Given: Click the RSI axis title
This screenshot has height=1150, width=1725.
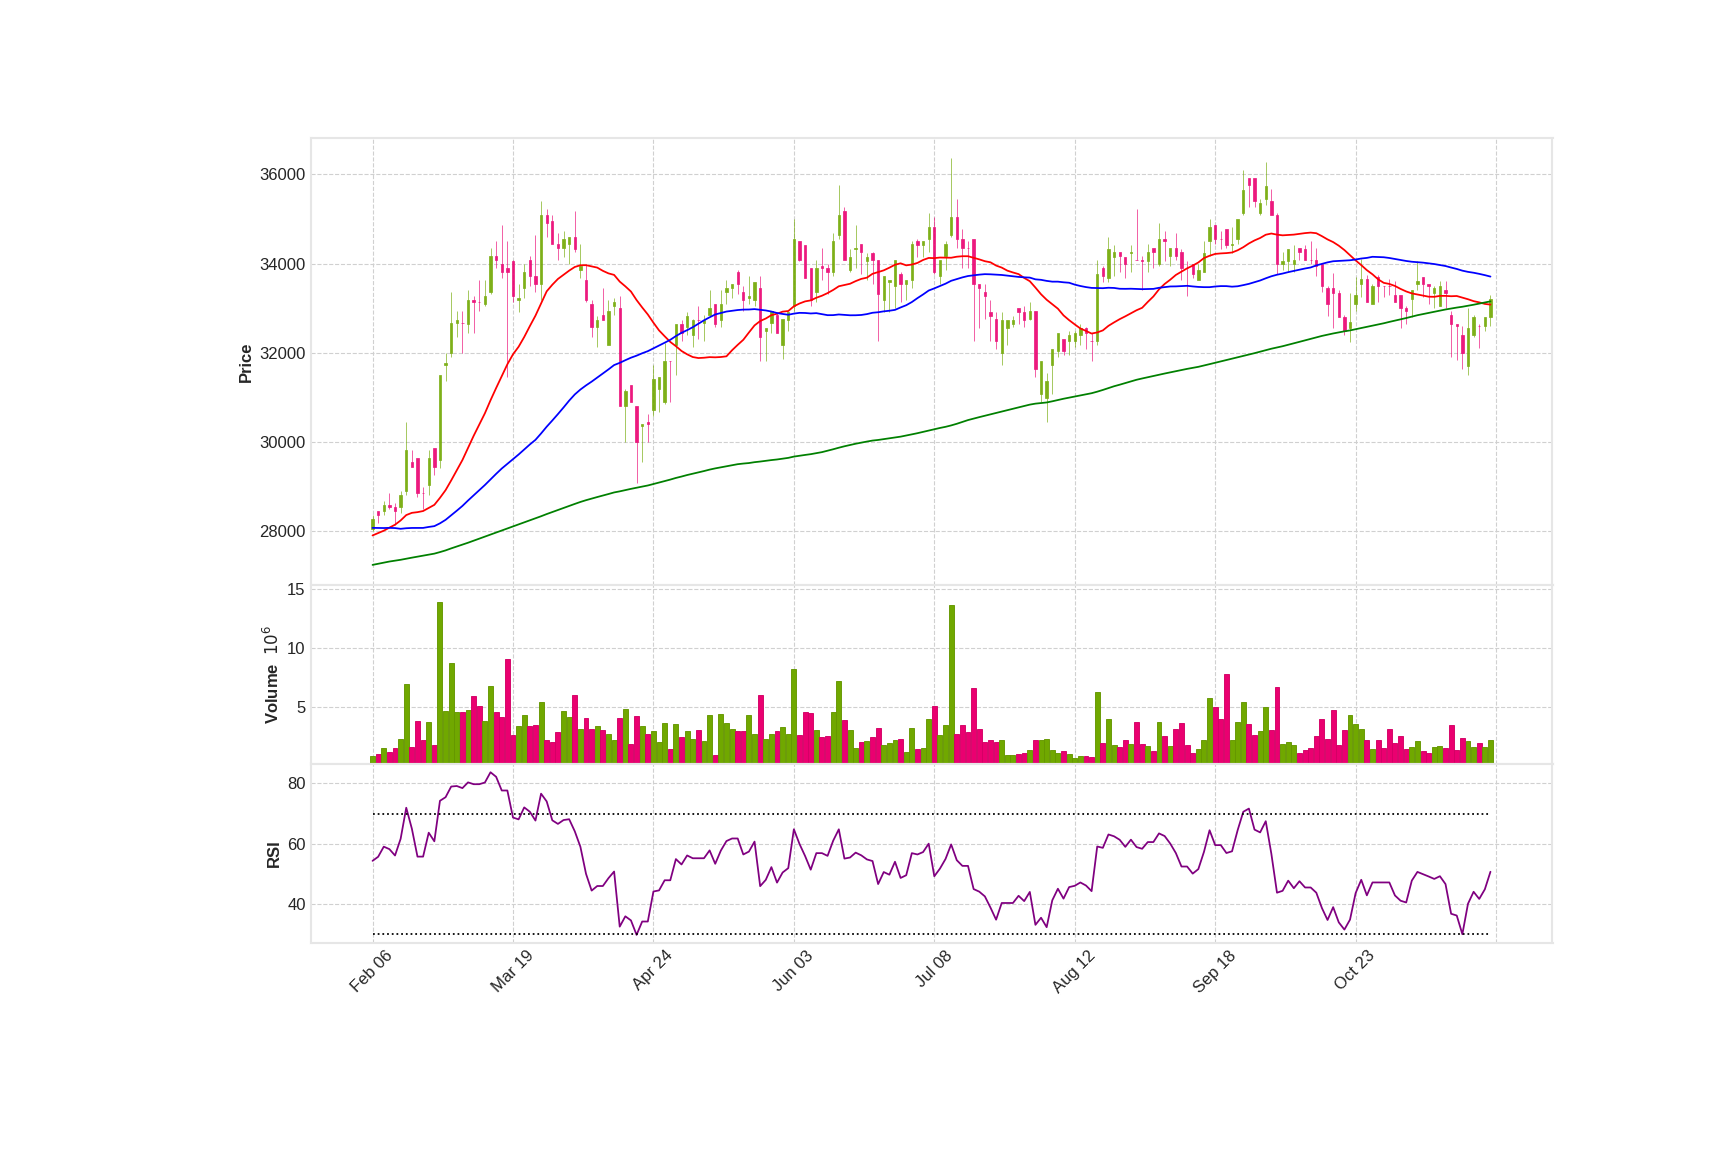Looking at the screenshot, I should [273, 855].
